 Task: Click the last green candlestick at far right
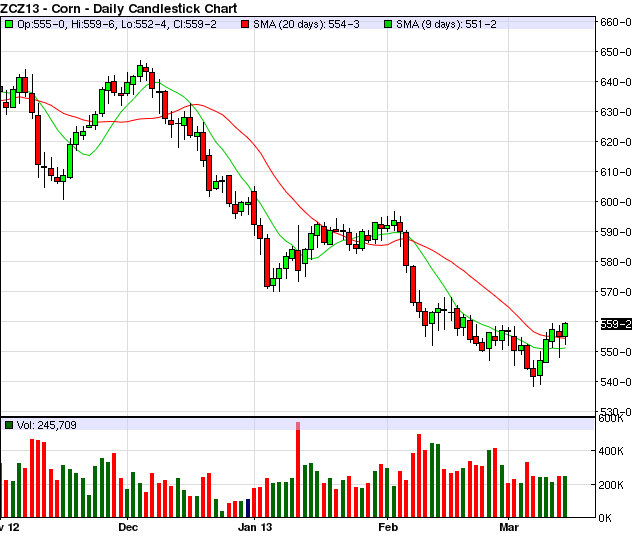pyautogui.click(x=565, y=330)
